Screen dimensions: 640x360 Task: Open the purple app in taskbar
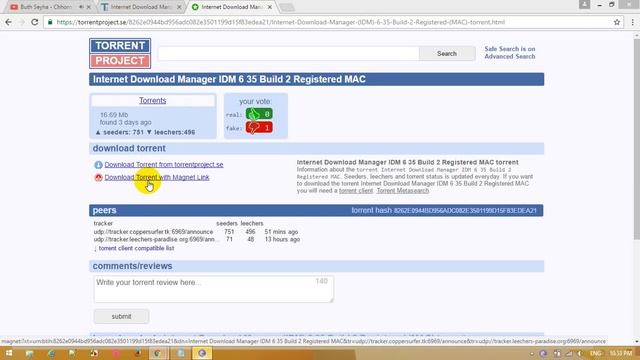202,353
